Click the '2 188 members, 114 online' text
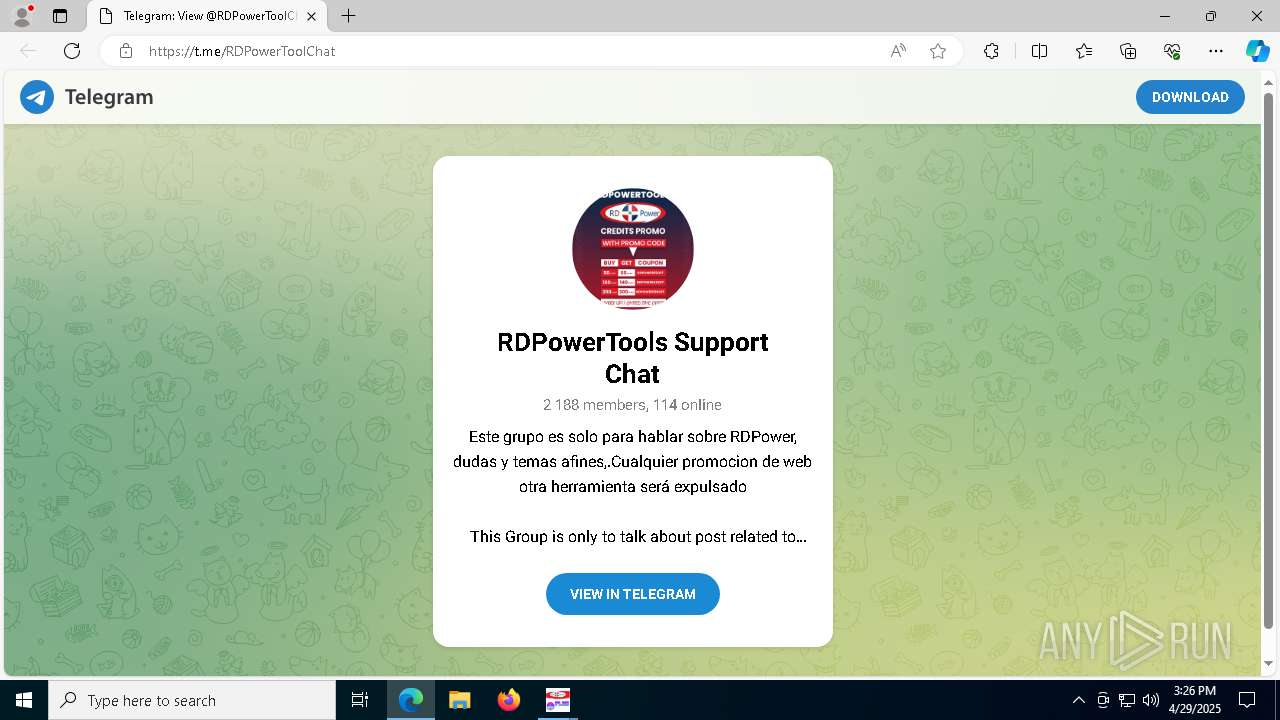1280x720 pixels. point(633,405)
